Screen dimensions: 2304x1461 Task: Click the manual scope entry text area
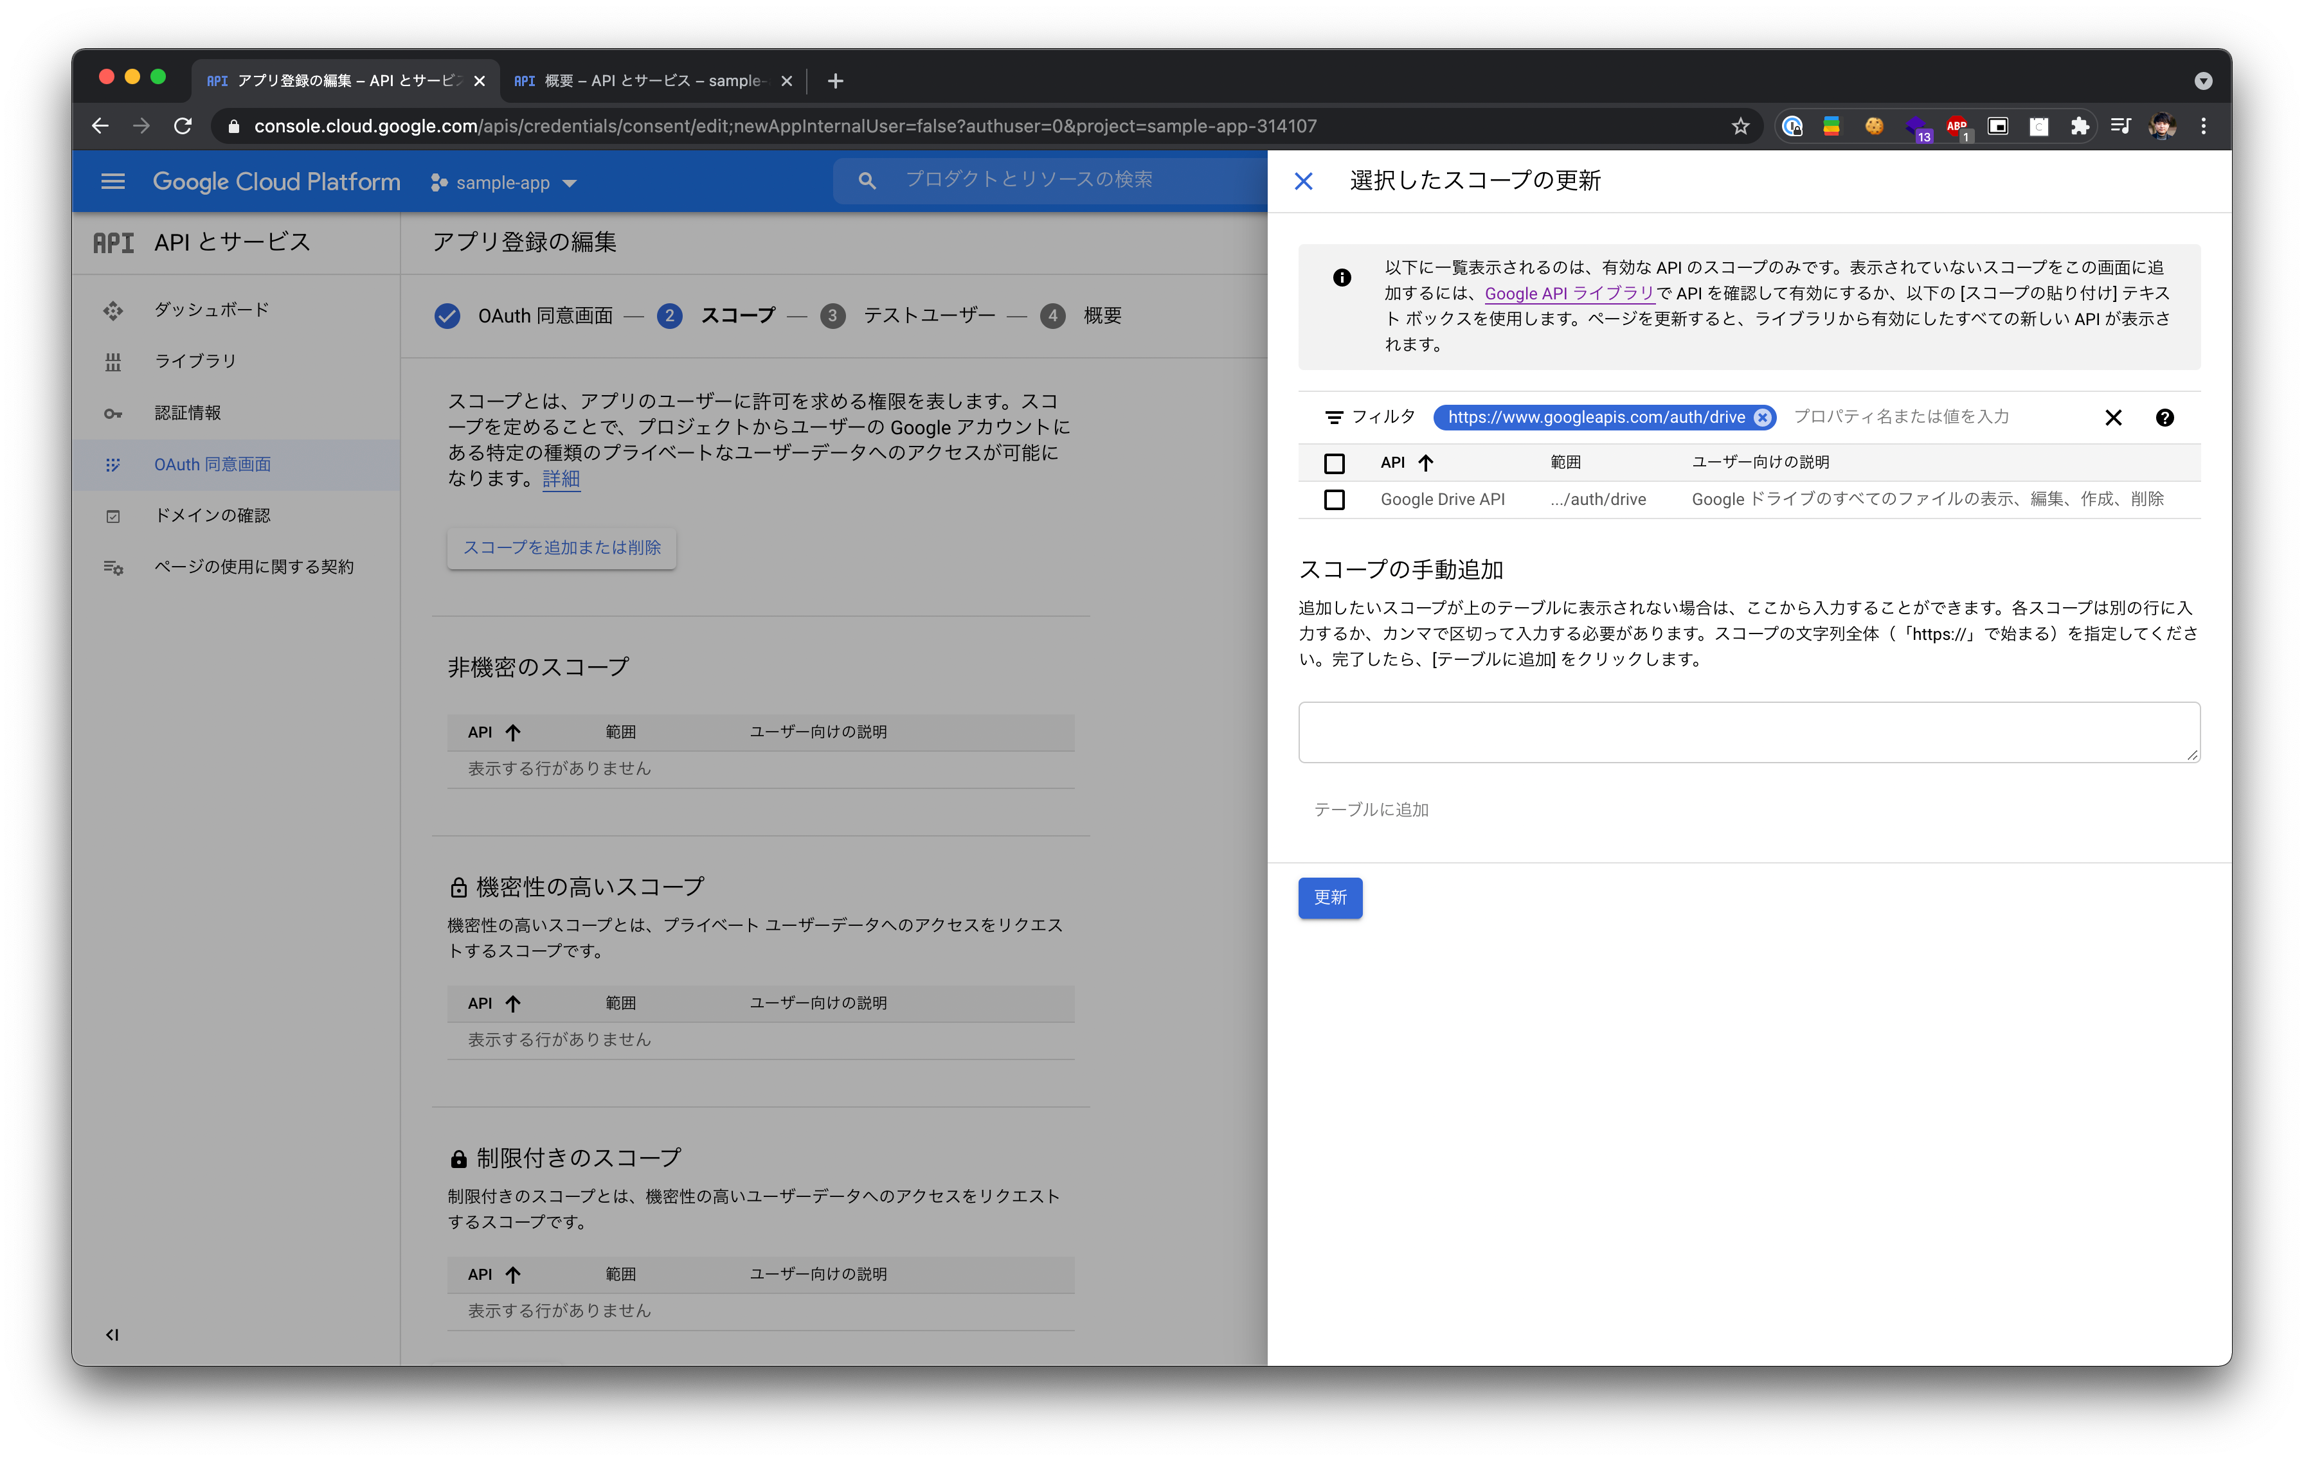1748,732
